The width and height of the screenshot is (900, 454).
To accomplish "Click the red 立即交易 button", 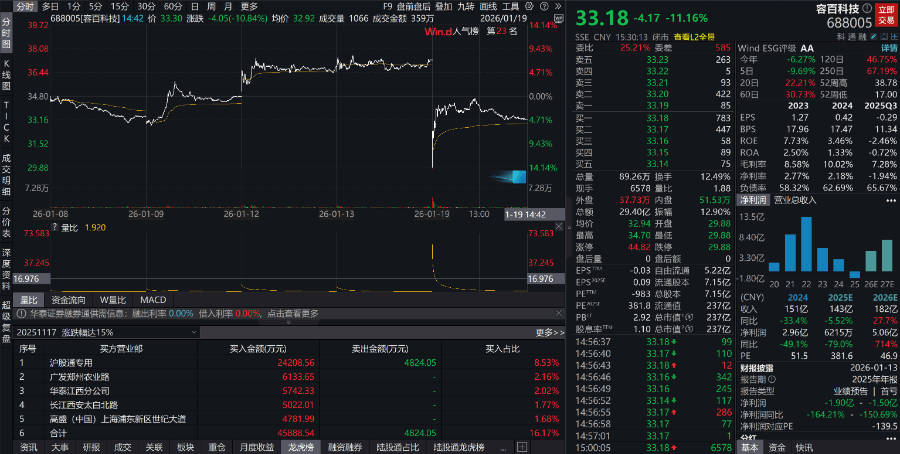I will tap(886, 15).
